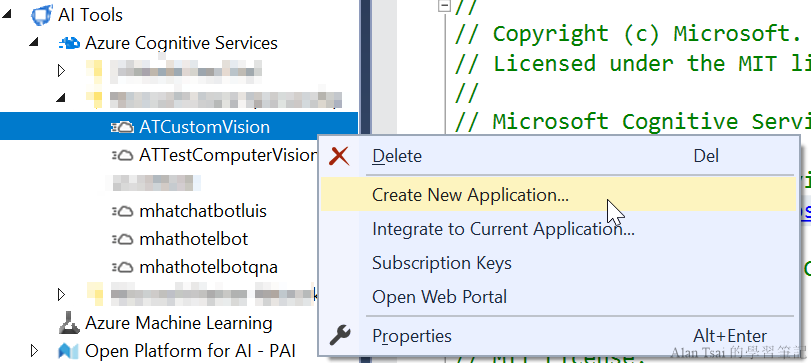
Task: Select the mhathotelbotqna service
Action: [208, 267]
